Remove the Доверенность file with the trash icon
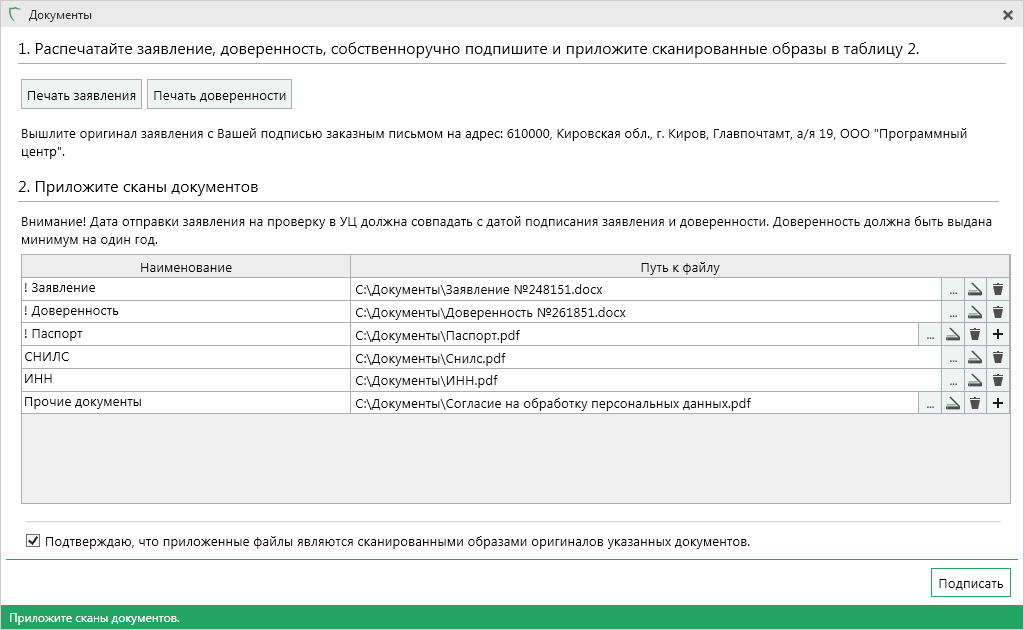The image size is (1024, 630). tap(998, 312)
